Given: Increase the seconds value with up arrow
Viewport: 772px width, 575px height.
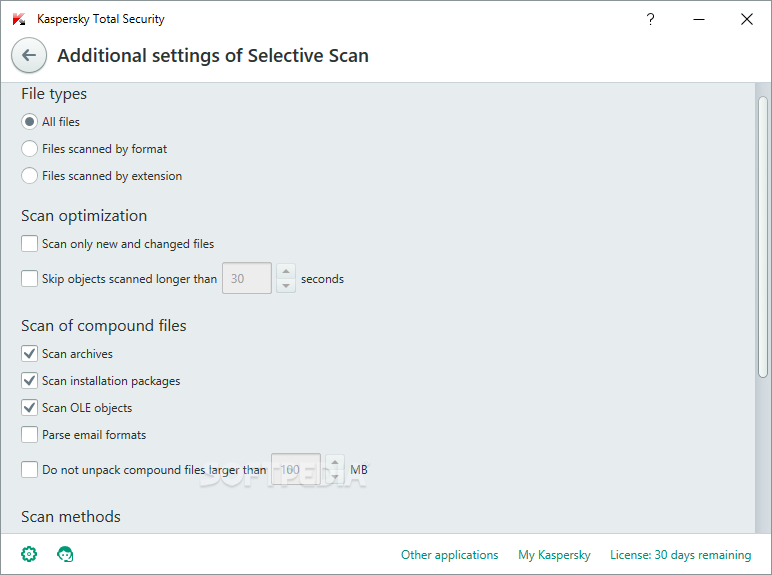Looking at the screenshot, I should click(286, 271).
